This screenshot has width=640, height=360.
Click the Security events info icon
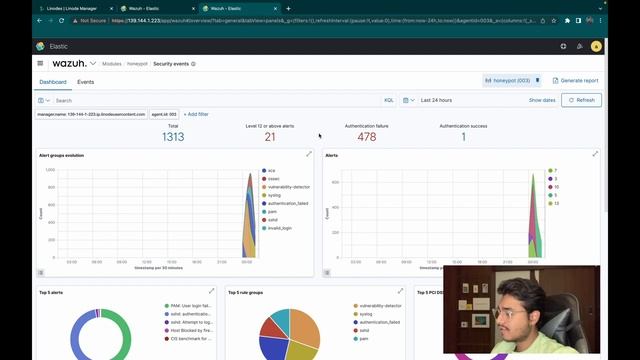point(193,64)
